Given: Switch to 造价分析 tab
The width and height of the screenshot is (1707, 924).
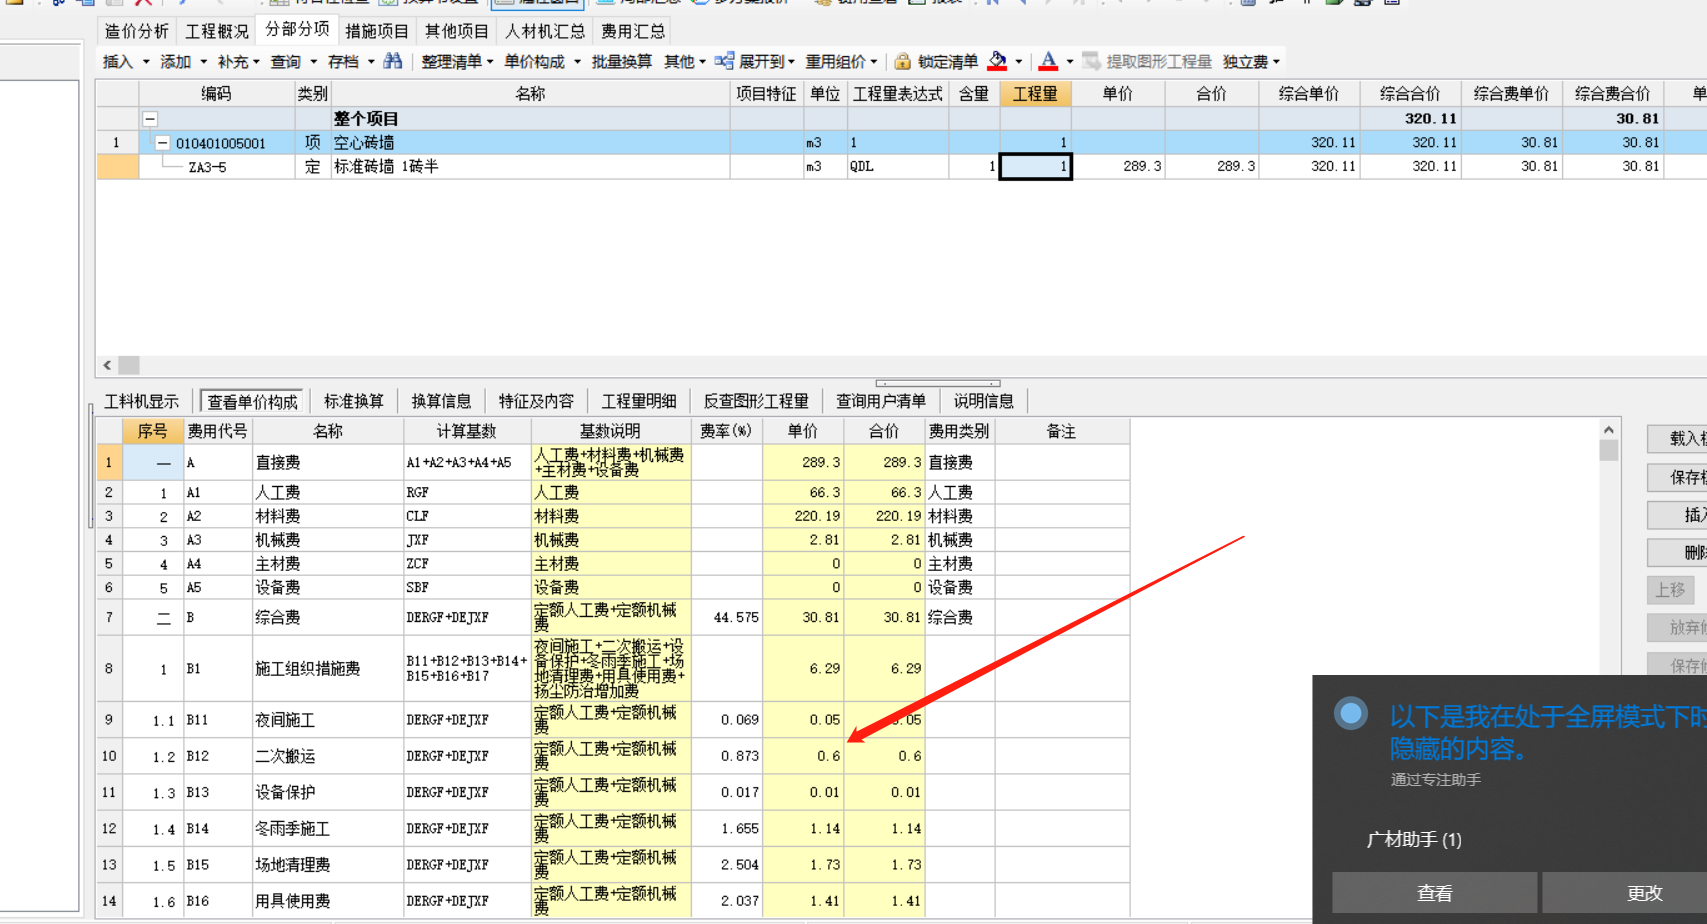Looking at the screenshot, I should pyautogui.click(x=136, y=31).
